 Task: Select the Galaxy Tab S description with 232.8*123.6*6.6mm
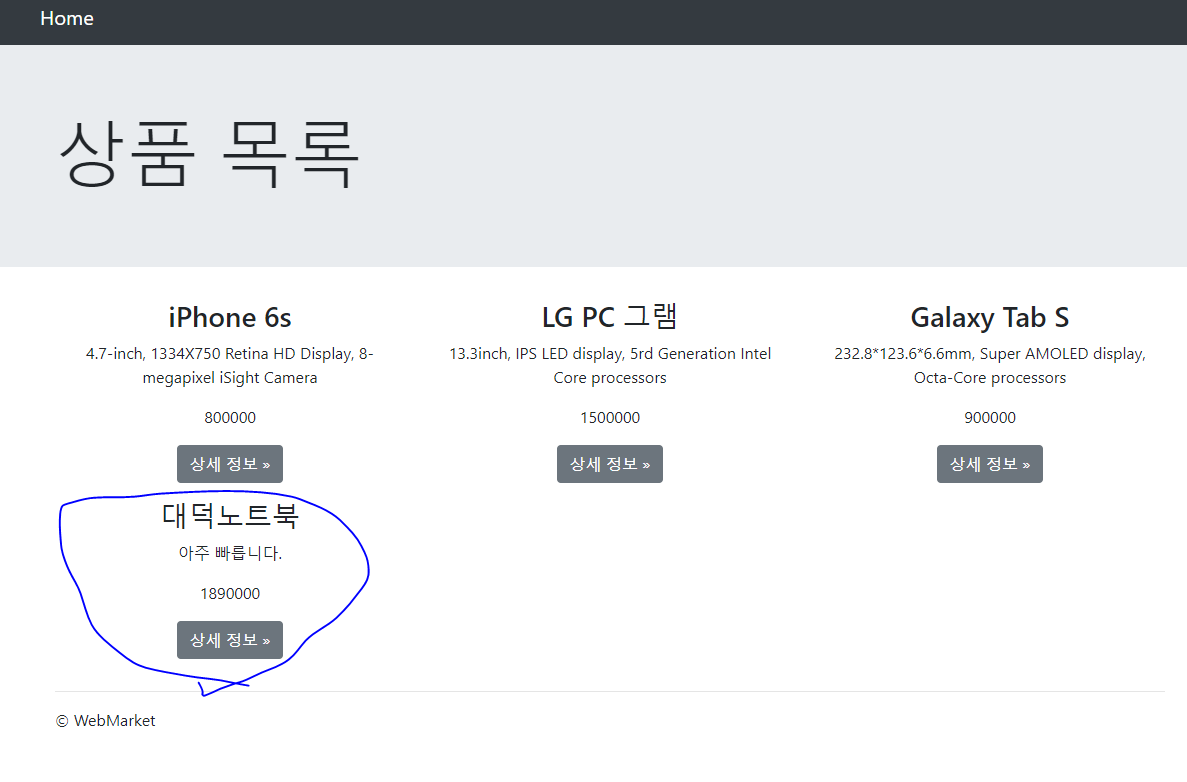point(990,366)
